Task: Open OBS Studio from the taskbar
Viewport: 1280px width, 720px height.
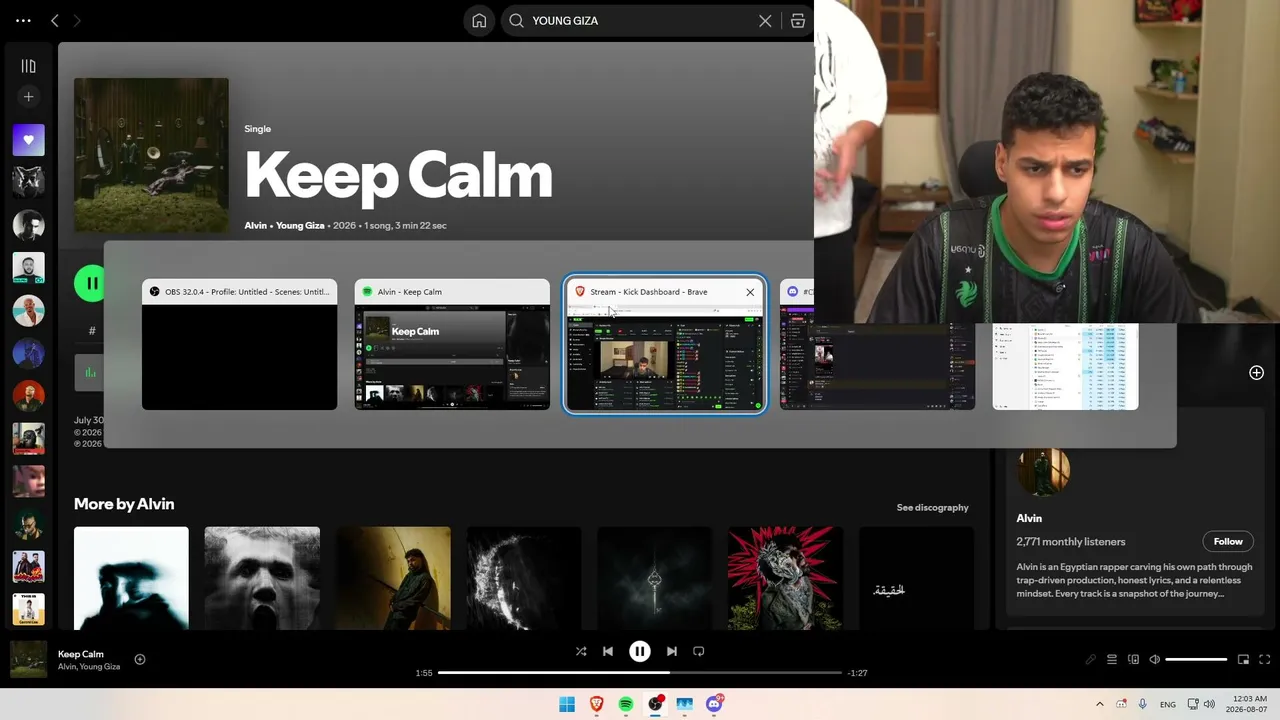Action: pyautogui.click(x=655, y=704)
